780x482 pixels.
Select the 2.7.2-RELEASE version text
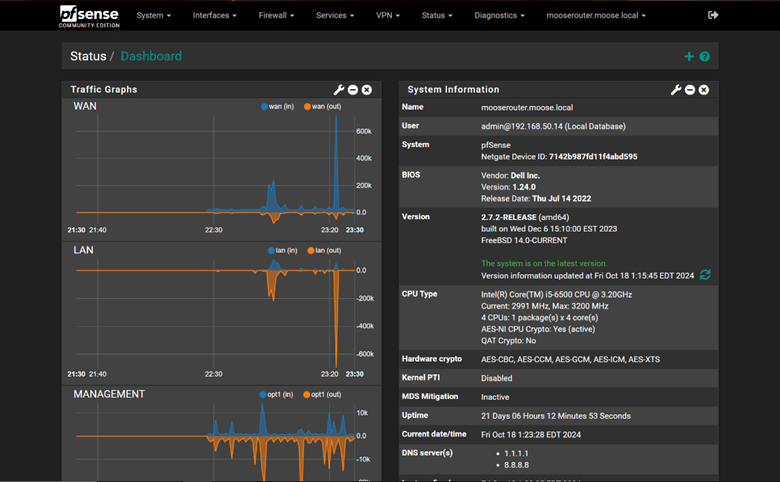point(508,217)
